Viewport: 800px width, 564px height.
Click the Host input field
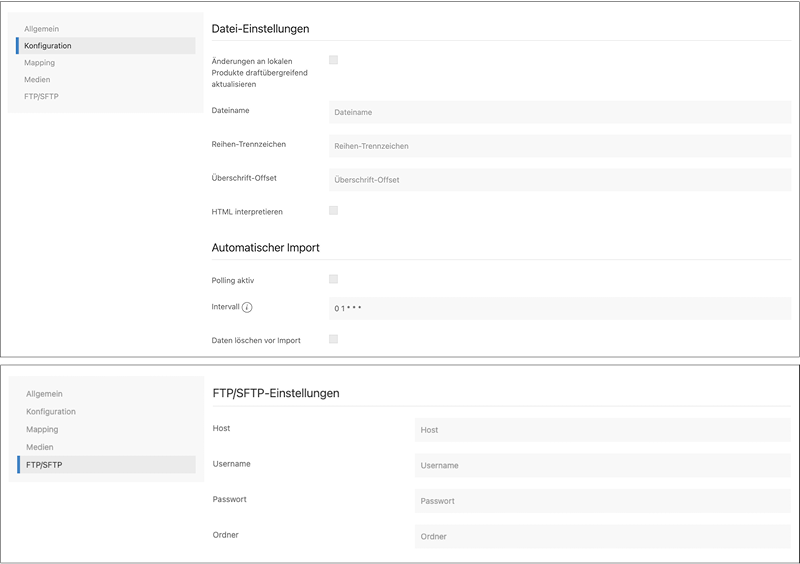pos(602,430)
